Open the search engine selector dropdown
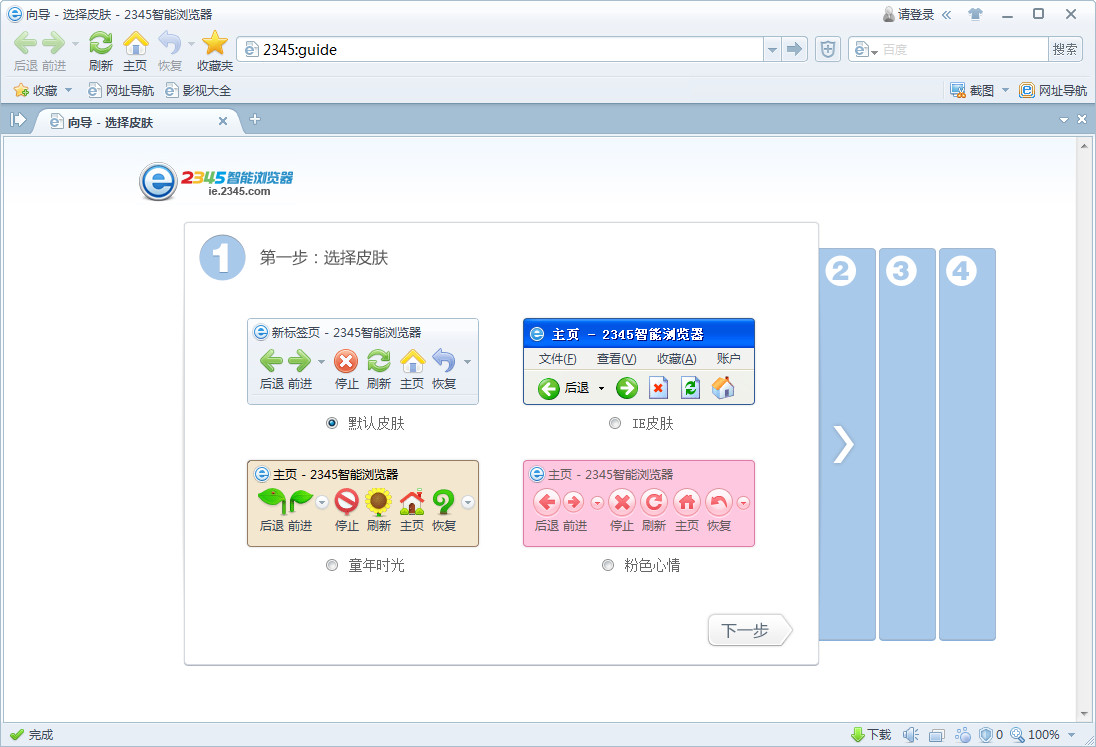This screenshot has width=1096, height=747. (x=866, y=50)
